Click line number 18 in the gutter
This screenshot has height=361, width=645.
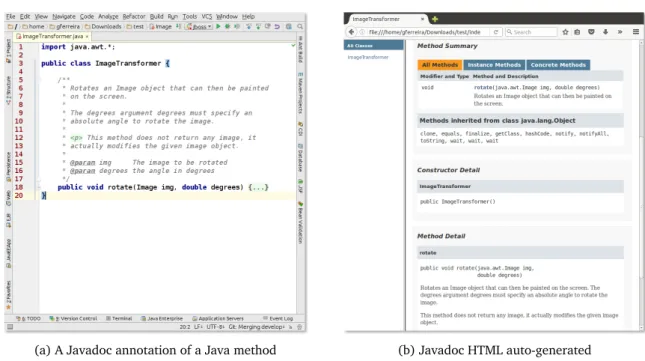19,187
